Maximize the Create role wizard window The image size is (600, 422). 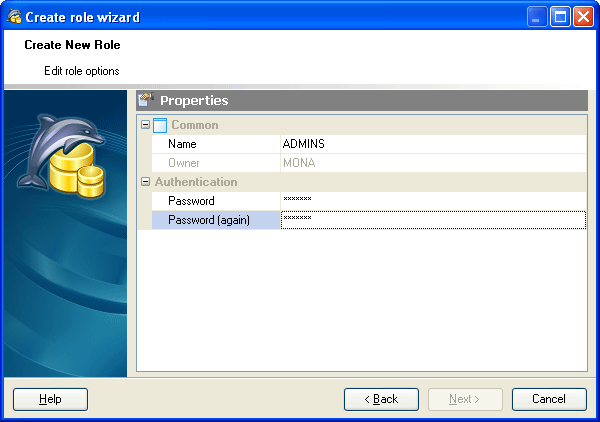coord(560,16)
